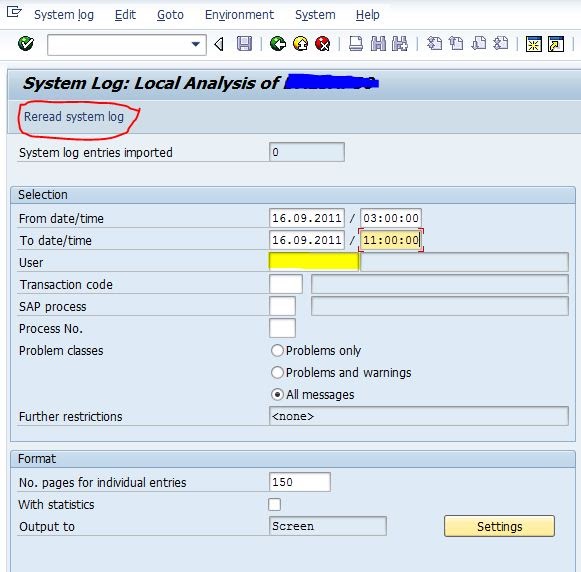This screenshot has height=572, width=581.
Task: Click the Problem classes label
Action: click(x=61, y=350)
